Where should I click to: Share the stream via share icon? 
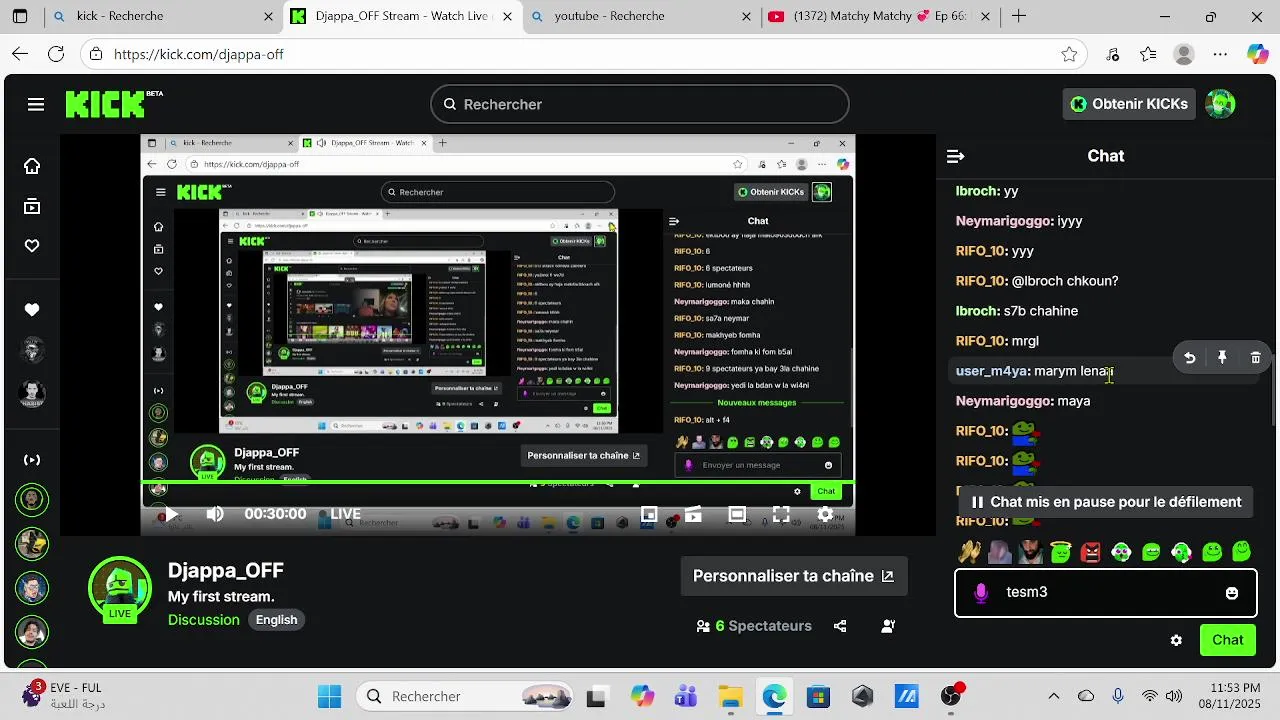[x=840, y=626]
